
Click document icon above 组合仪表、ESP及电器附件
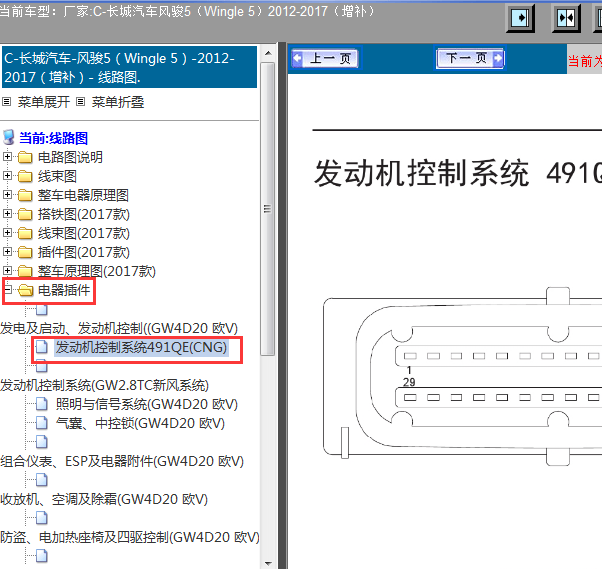[x=41, y=442]
